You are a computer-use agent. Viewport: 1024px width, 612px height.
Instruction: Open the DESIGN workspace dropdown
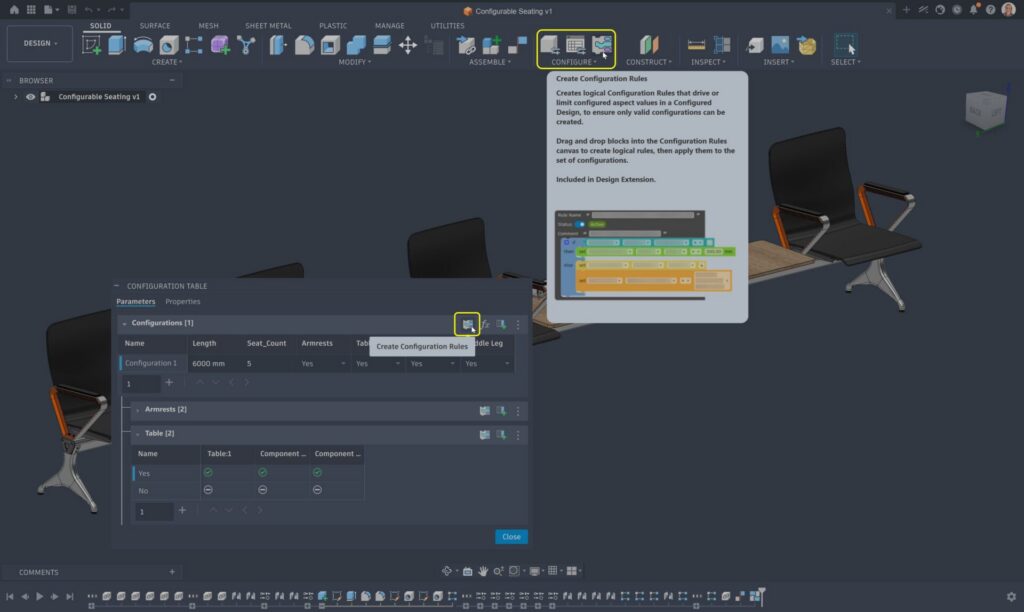[40, 43]
